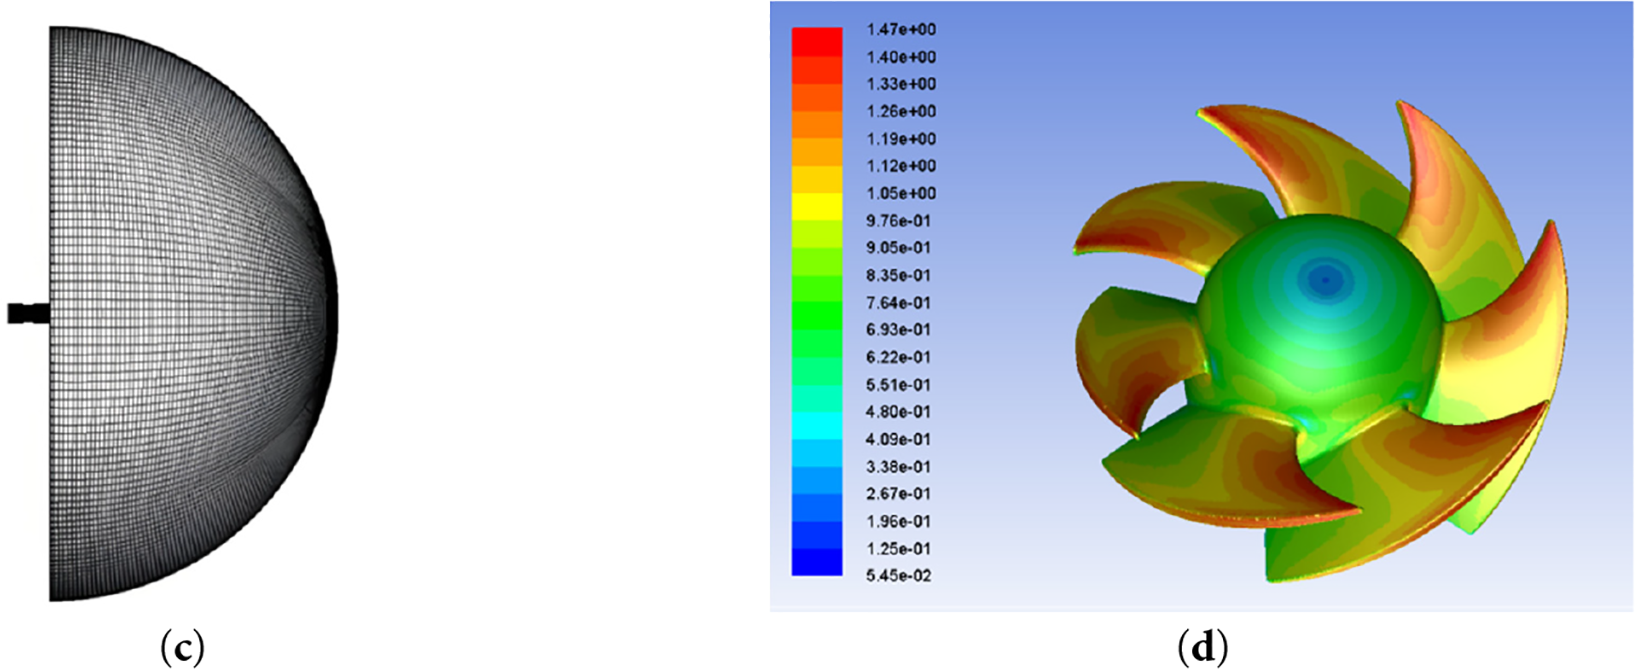Select the cyan band of the color scale
This screenshot has height=670, width=1635.
816,425
